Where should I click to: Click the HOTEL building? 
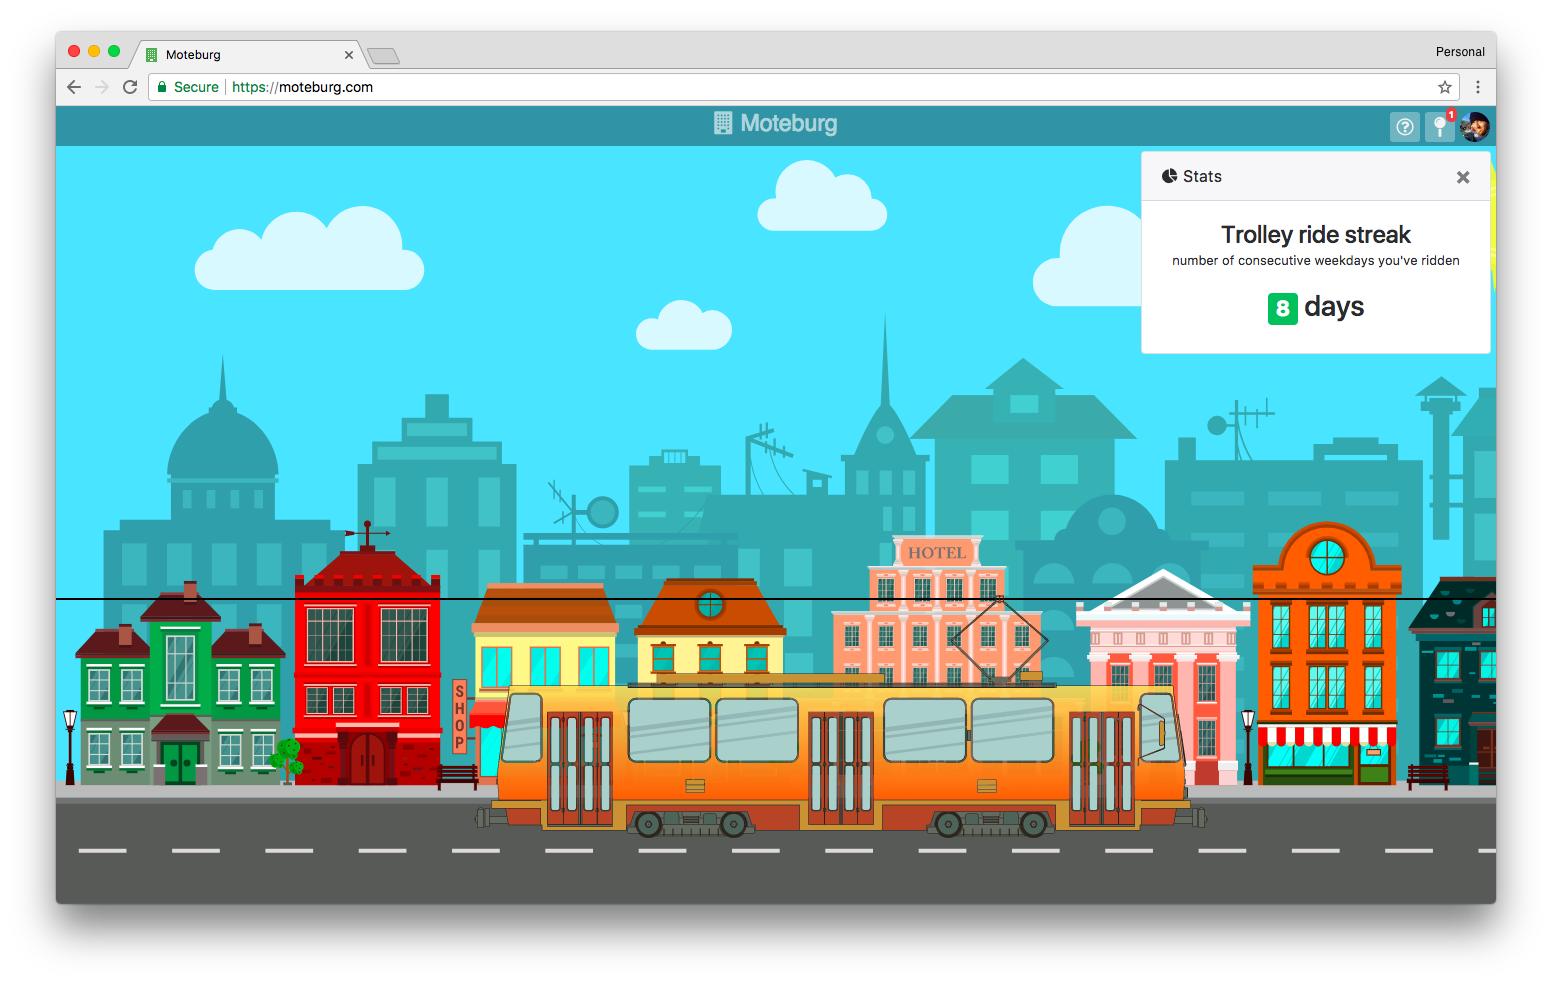[937, 610]
